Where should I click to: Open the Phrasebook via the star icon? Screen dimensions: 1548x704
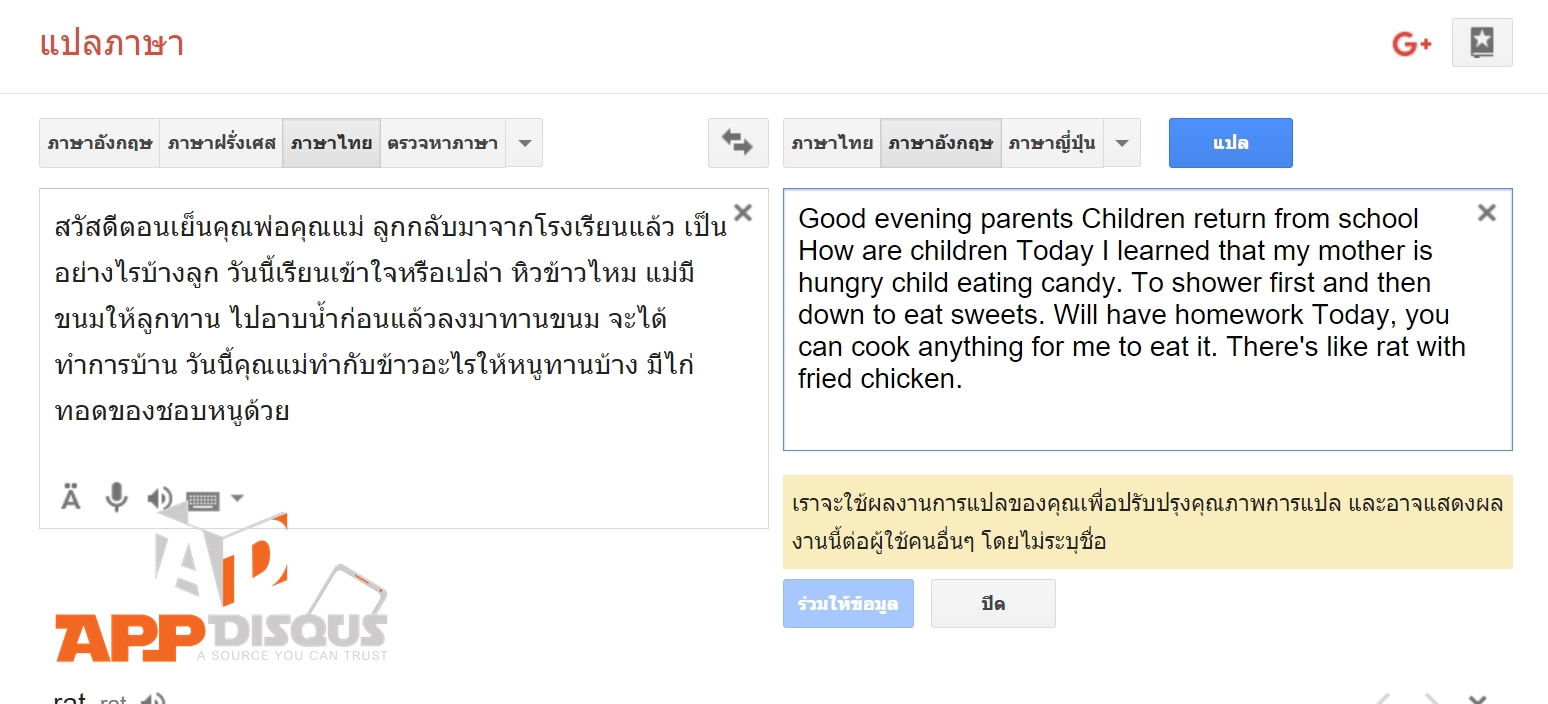pos(1482,42)
